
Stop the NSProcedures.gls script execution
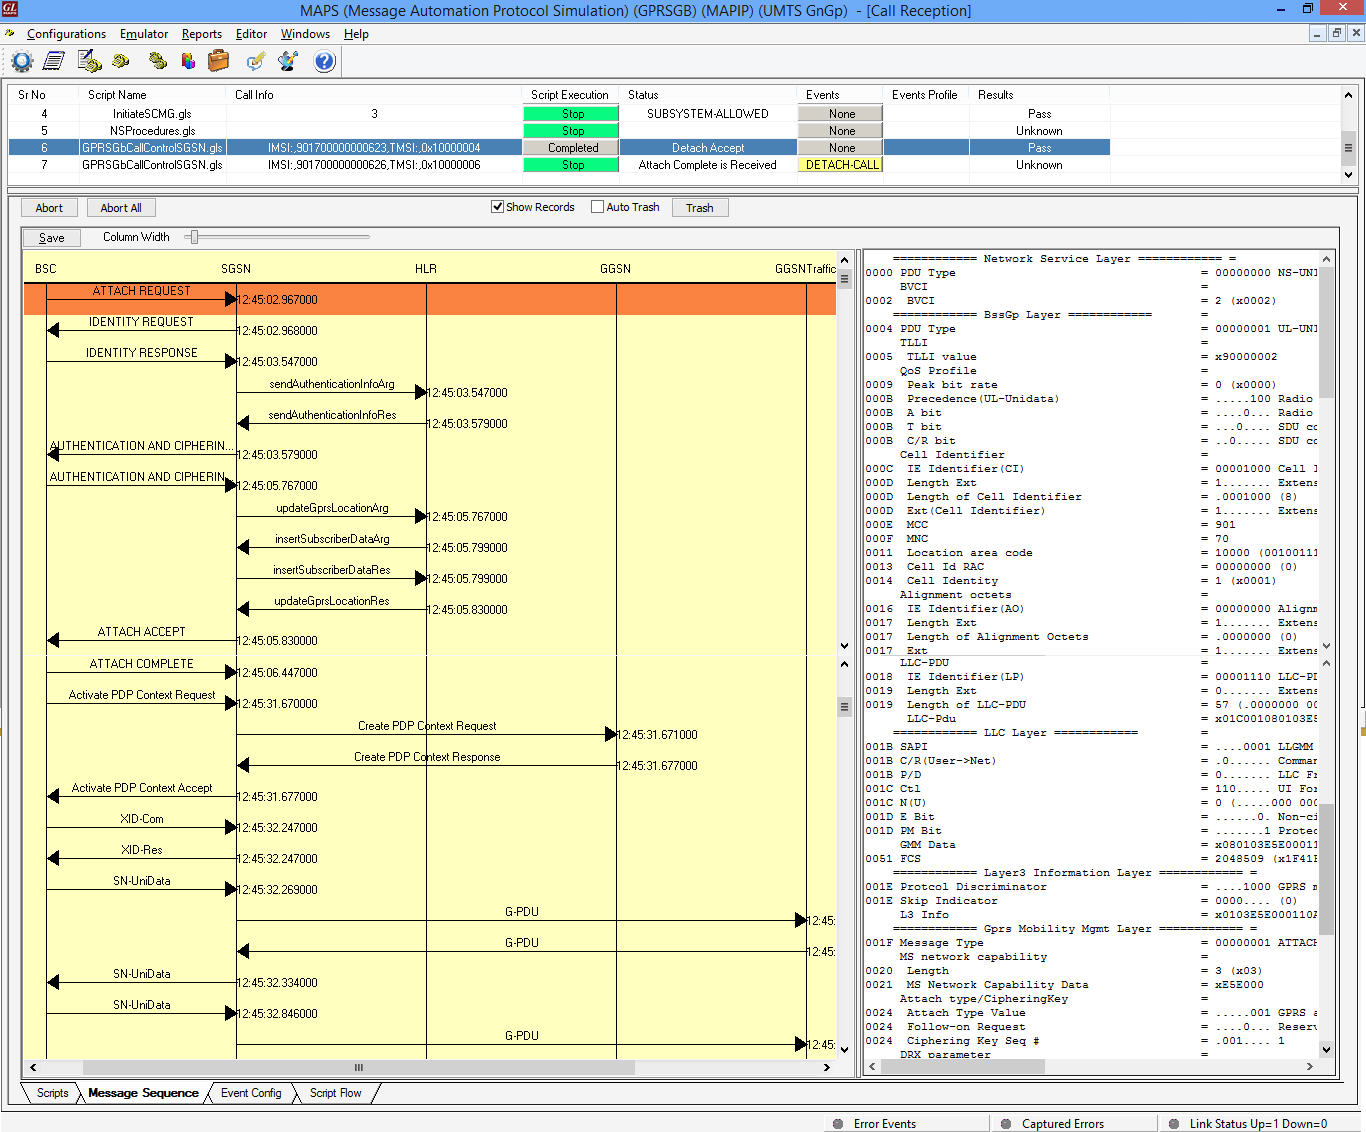572,131
